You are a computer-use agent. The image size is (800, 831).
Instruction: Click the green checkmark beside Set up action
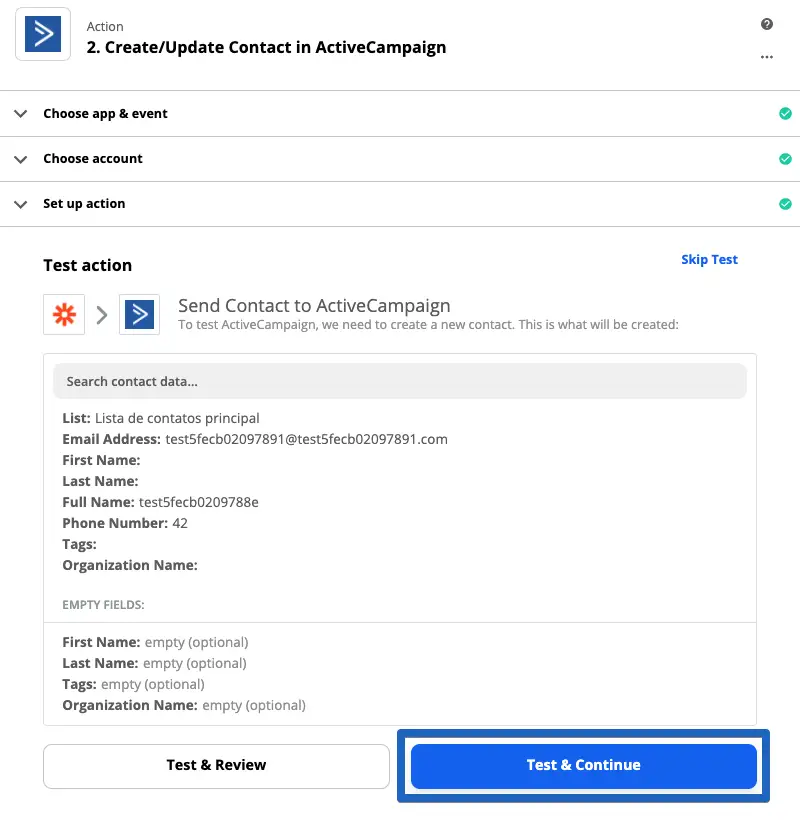[x=785, y=204]
